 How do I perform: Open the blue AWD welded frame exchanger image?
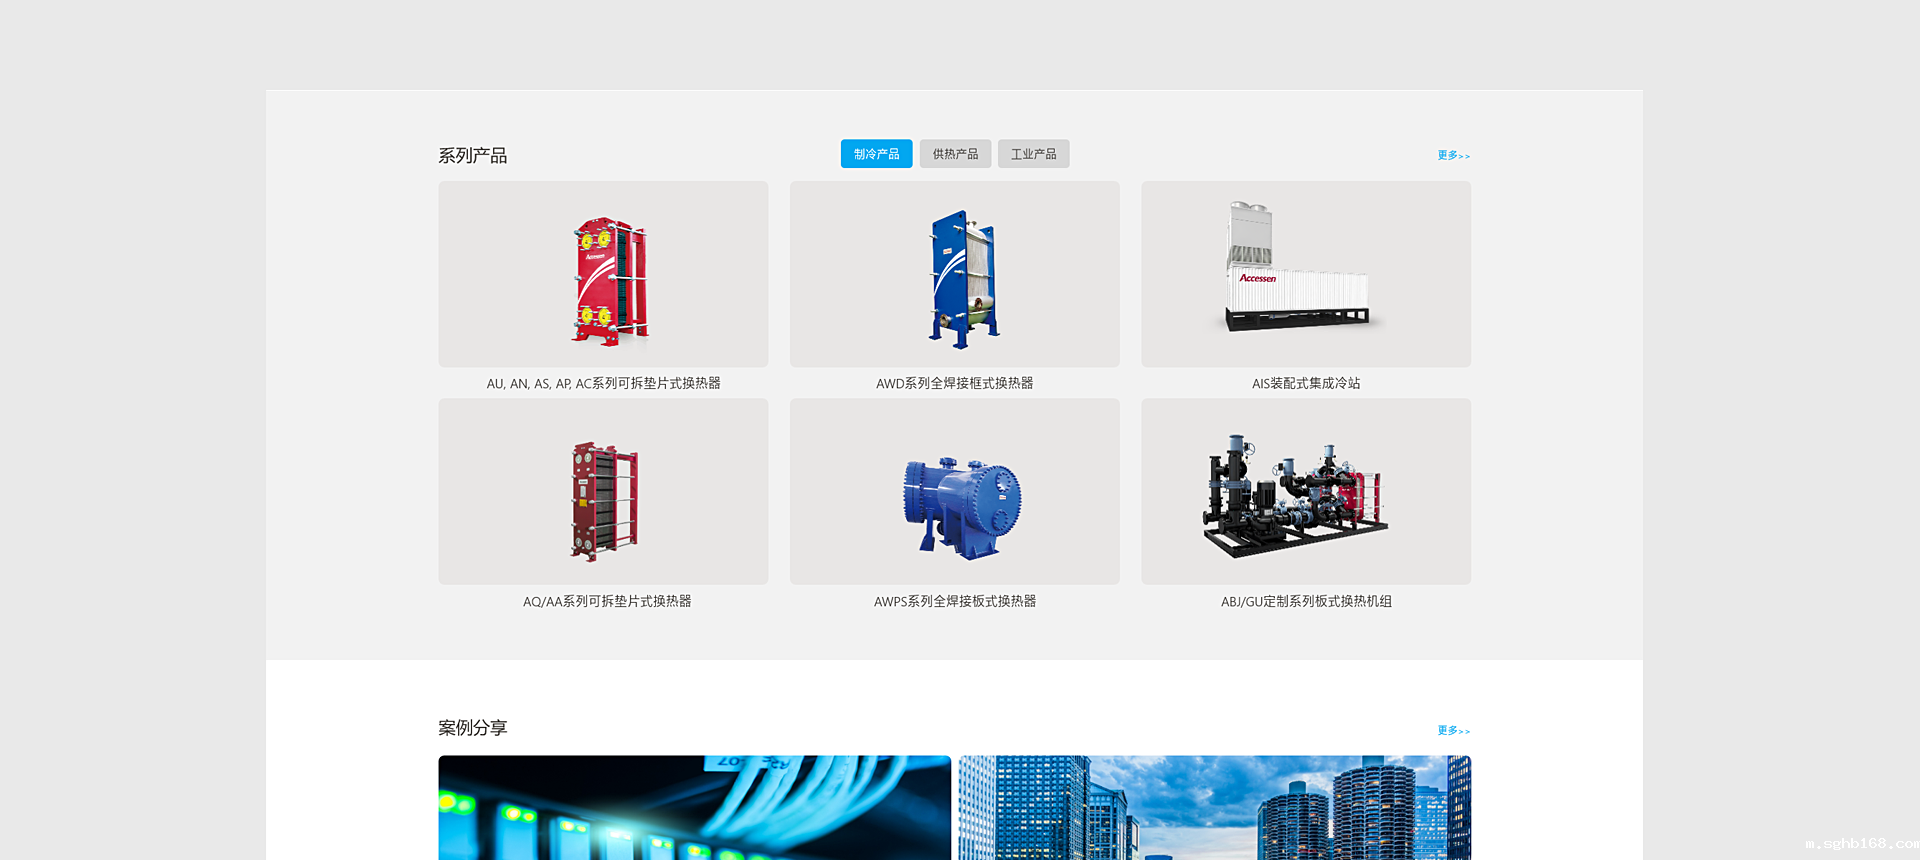pos(954,274)
